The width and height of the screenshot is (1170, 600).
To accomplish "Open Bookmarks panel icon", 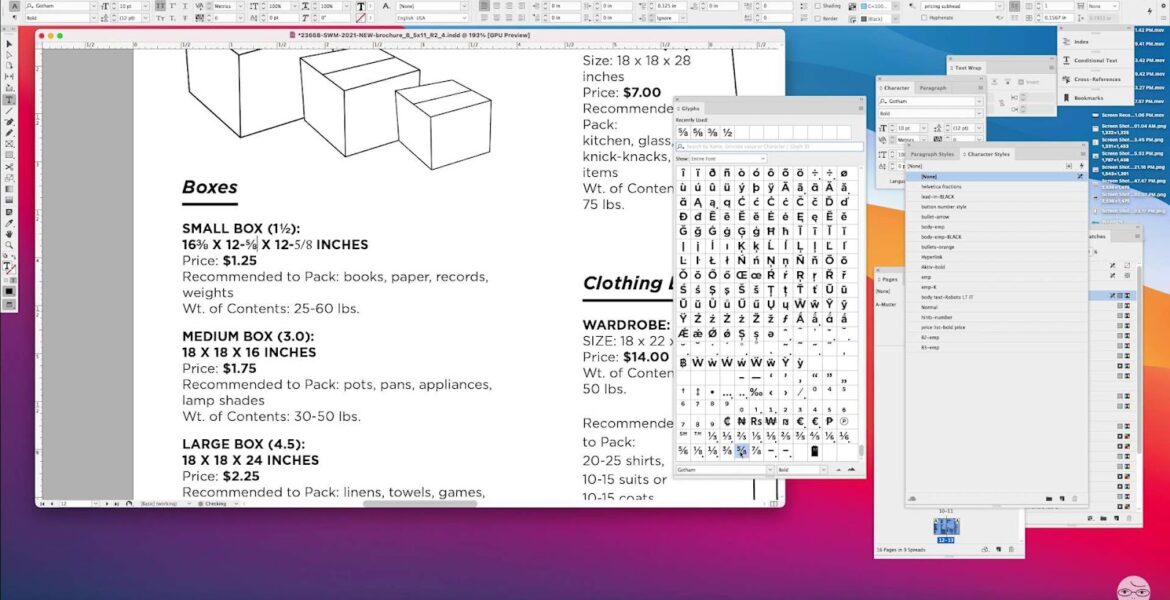I will pos(1066,98).
